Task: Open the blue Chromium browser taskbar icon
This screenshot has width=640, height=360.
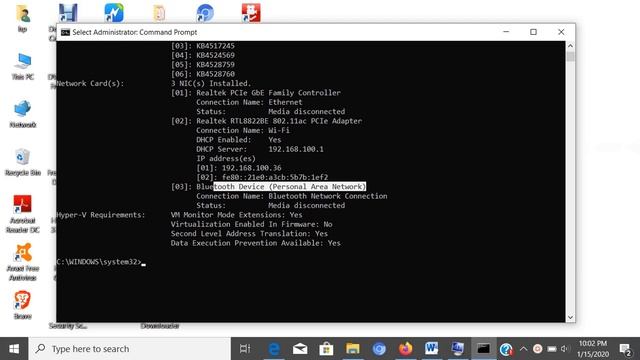Action: [x=379, y=349]
